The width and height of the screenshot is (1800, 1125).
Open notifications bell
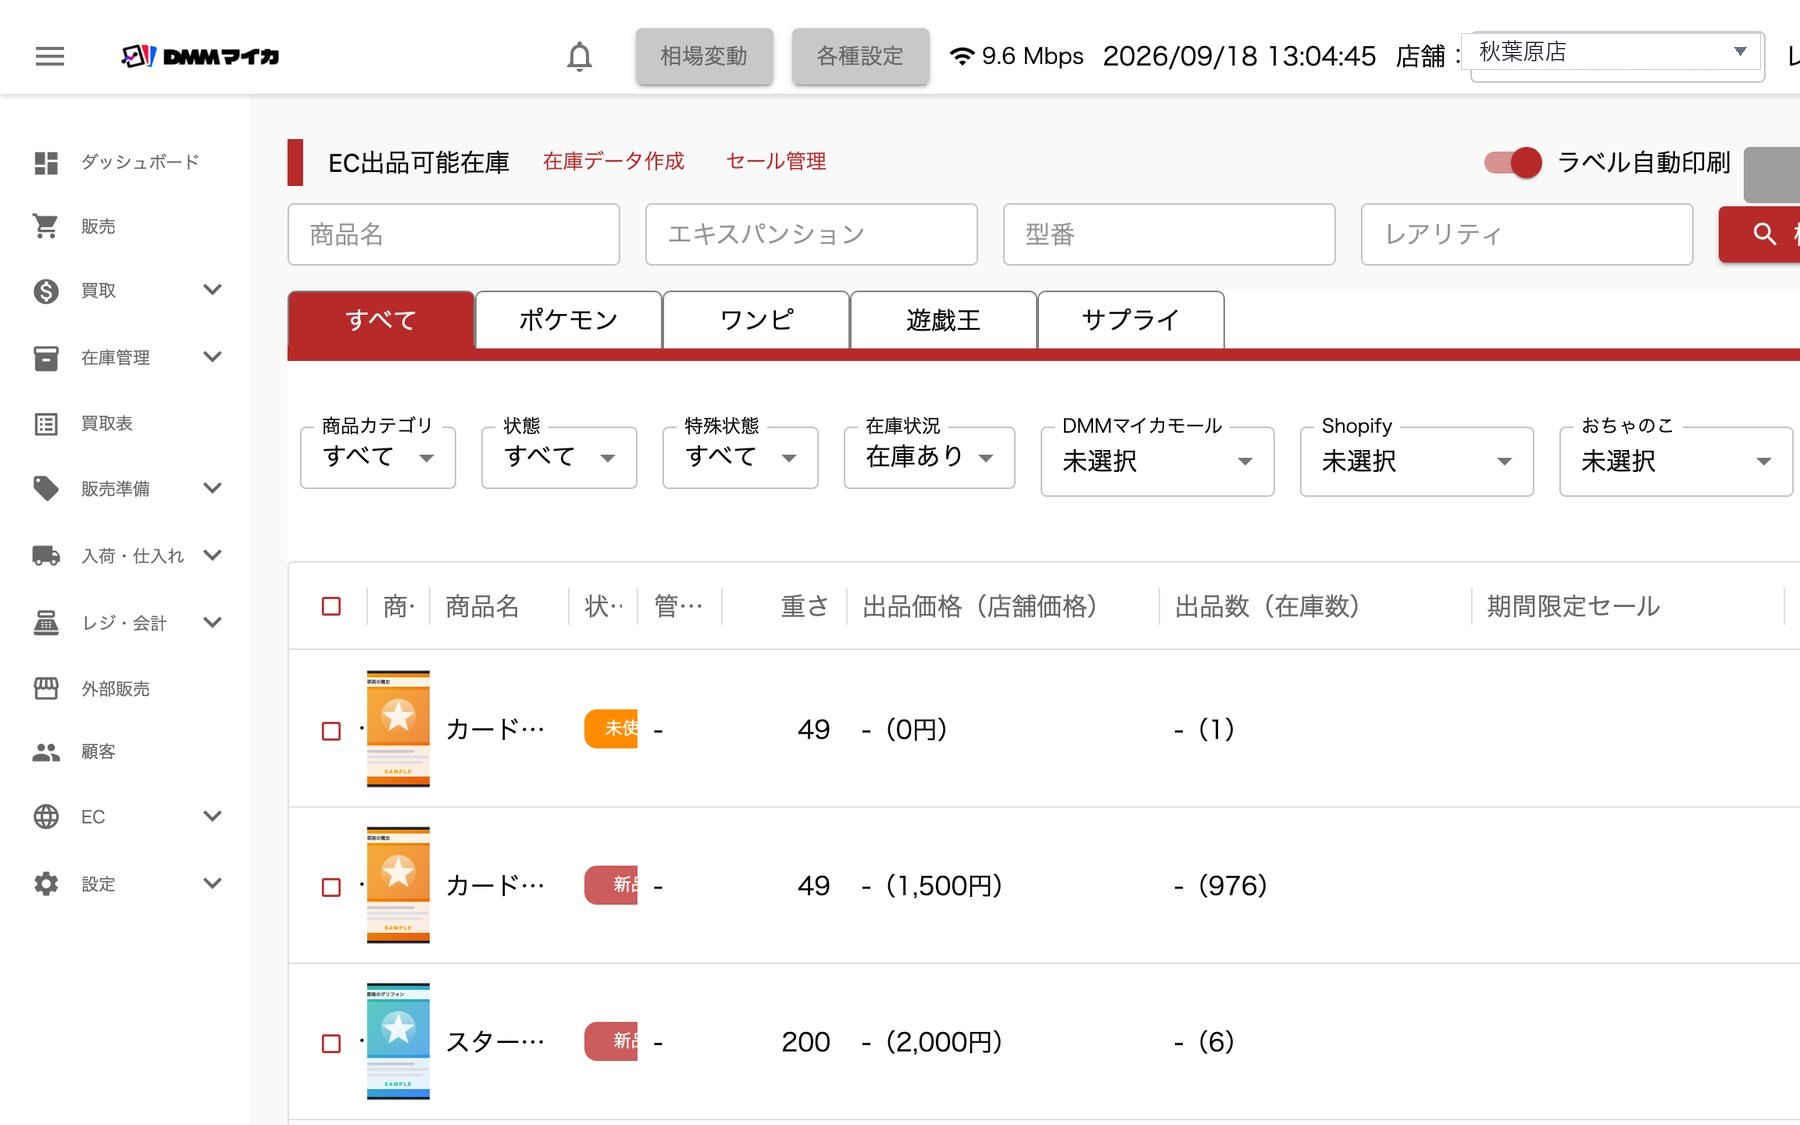pyautogui.click(x=579, y=56)
